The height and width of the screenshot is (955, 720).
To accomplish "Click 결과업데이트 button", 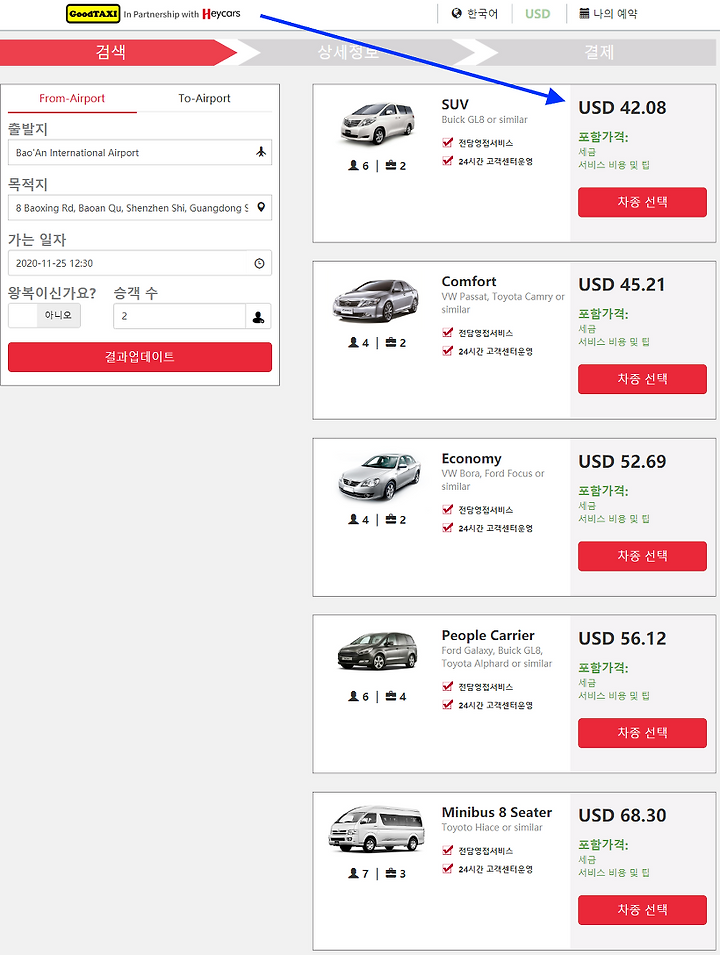I will pos(140,357).
